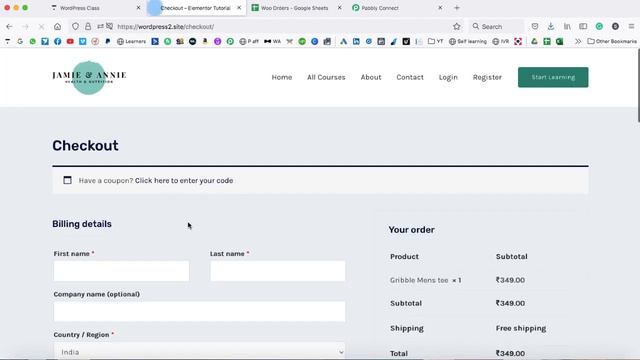This screenshot has width=640, height=360.
Task: Open the All Courses menu item
Action: 326,77
